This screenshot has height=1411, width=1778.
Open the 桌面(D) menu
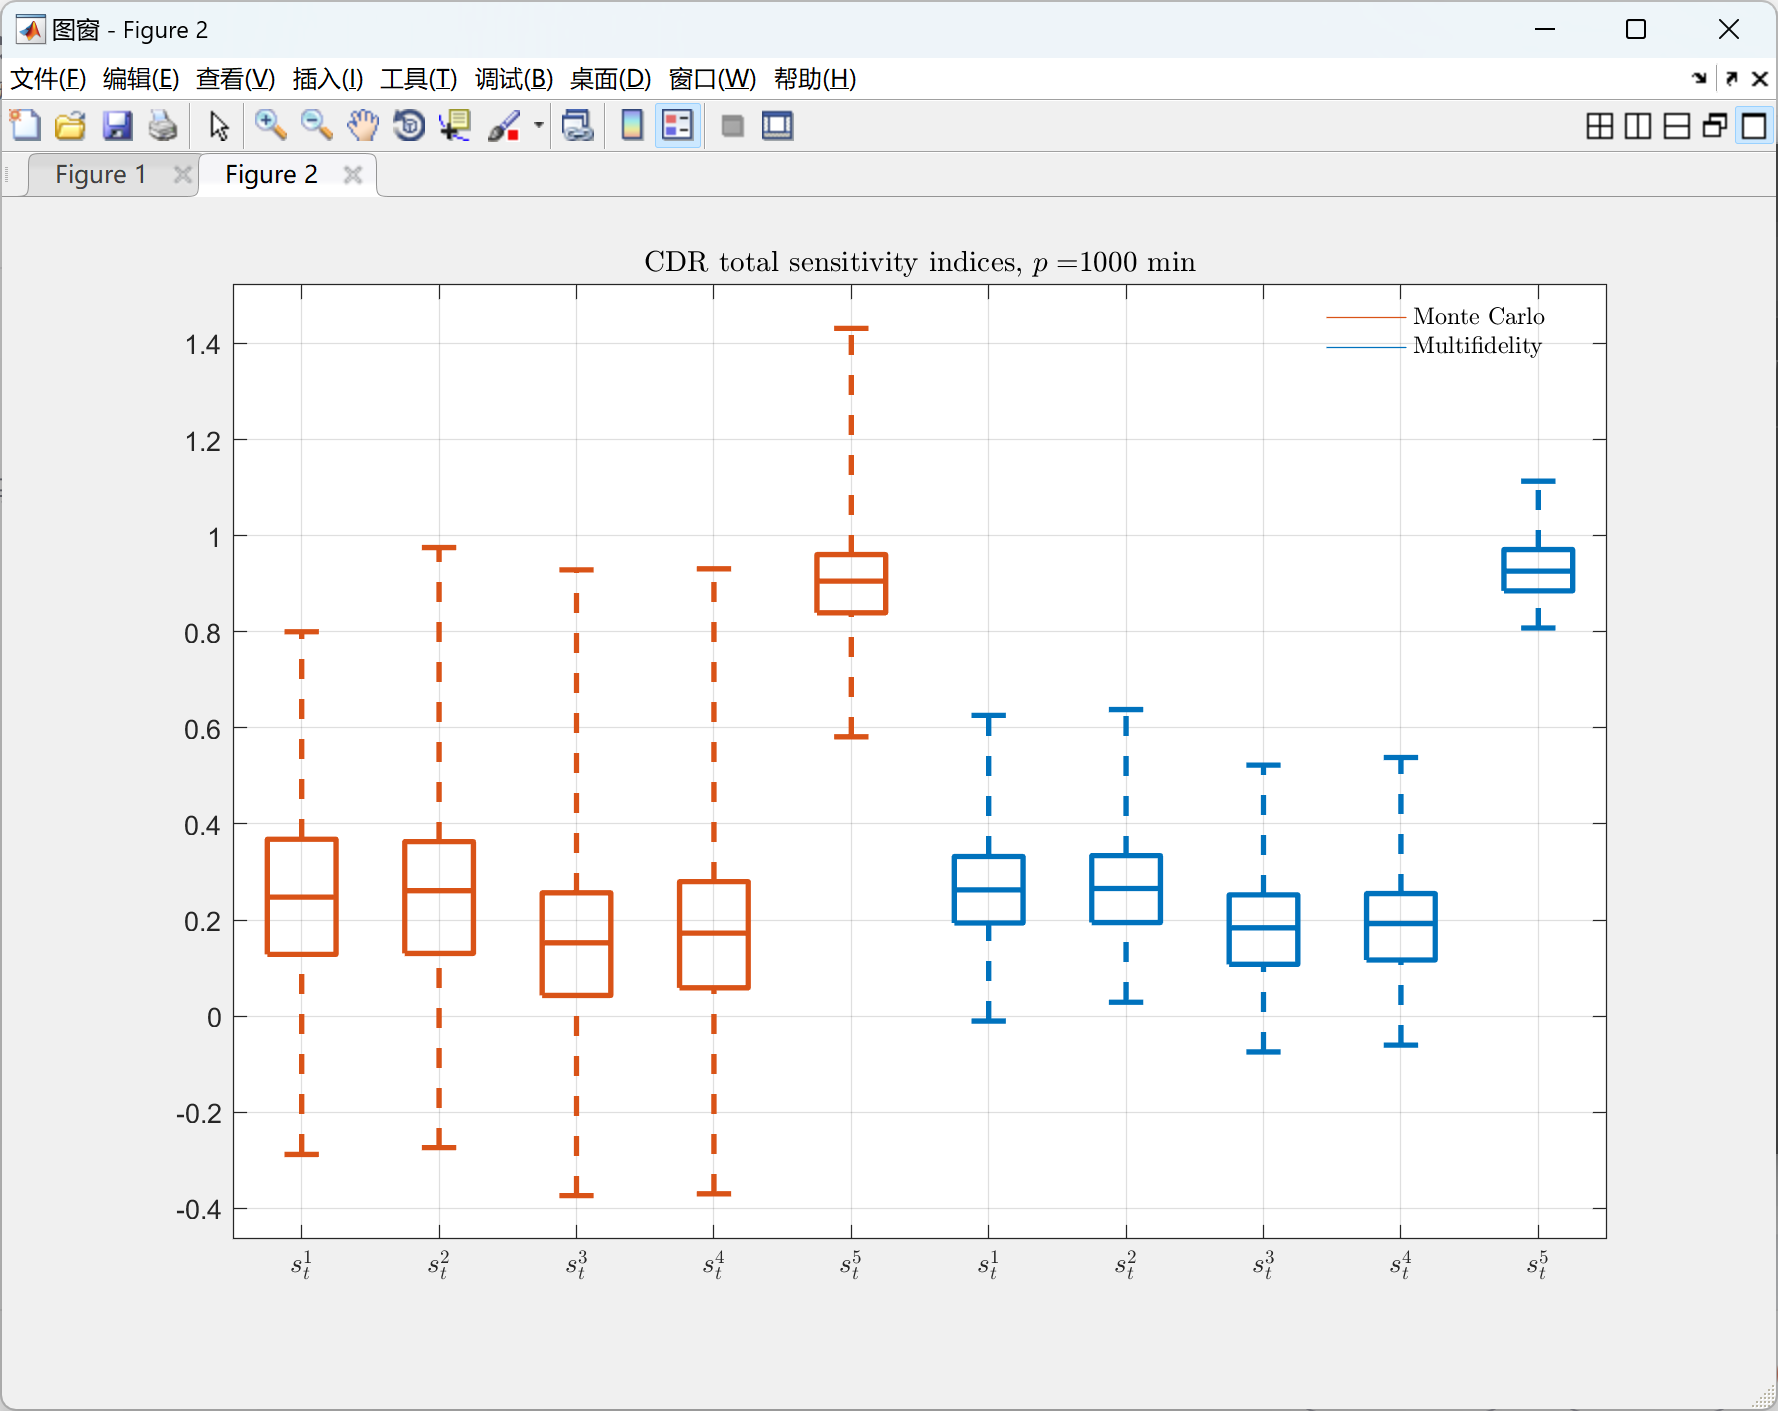[x=610, y=79]
